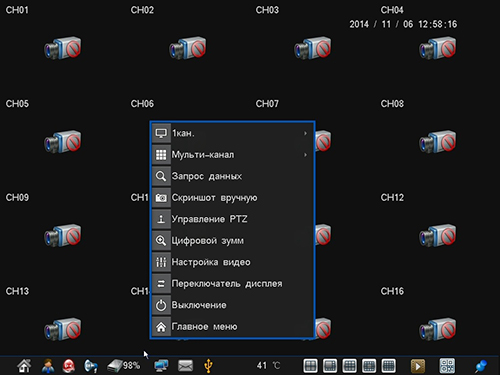Expand the Мульти-канал submenu arrow

(305, 155)
